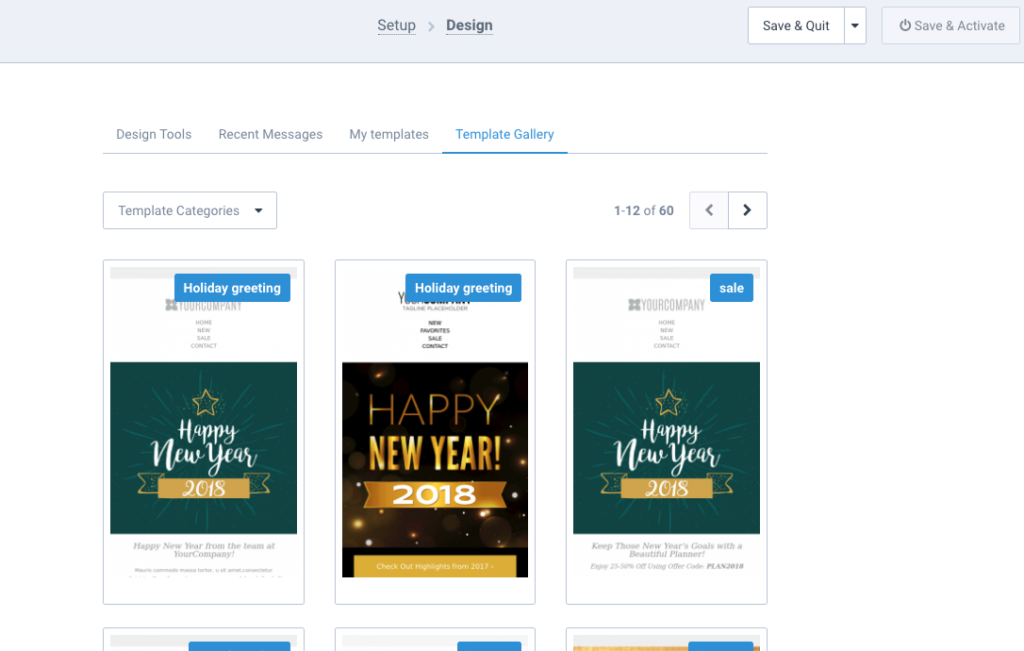Go to next page of templates

748,210
